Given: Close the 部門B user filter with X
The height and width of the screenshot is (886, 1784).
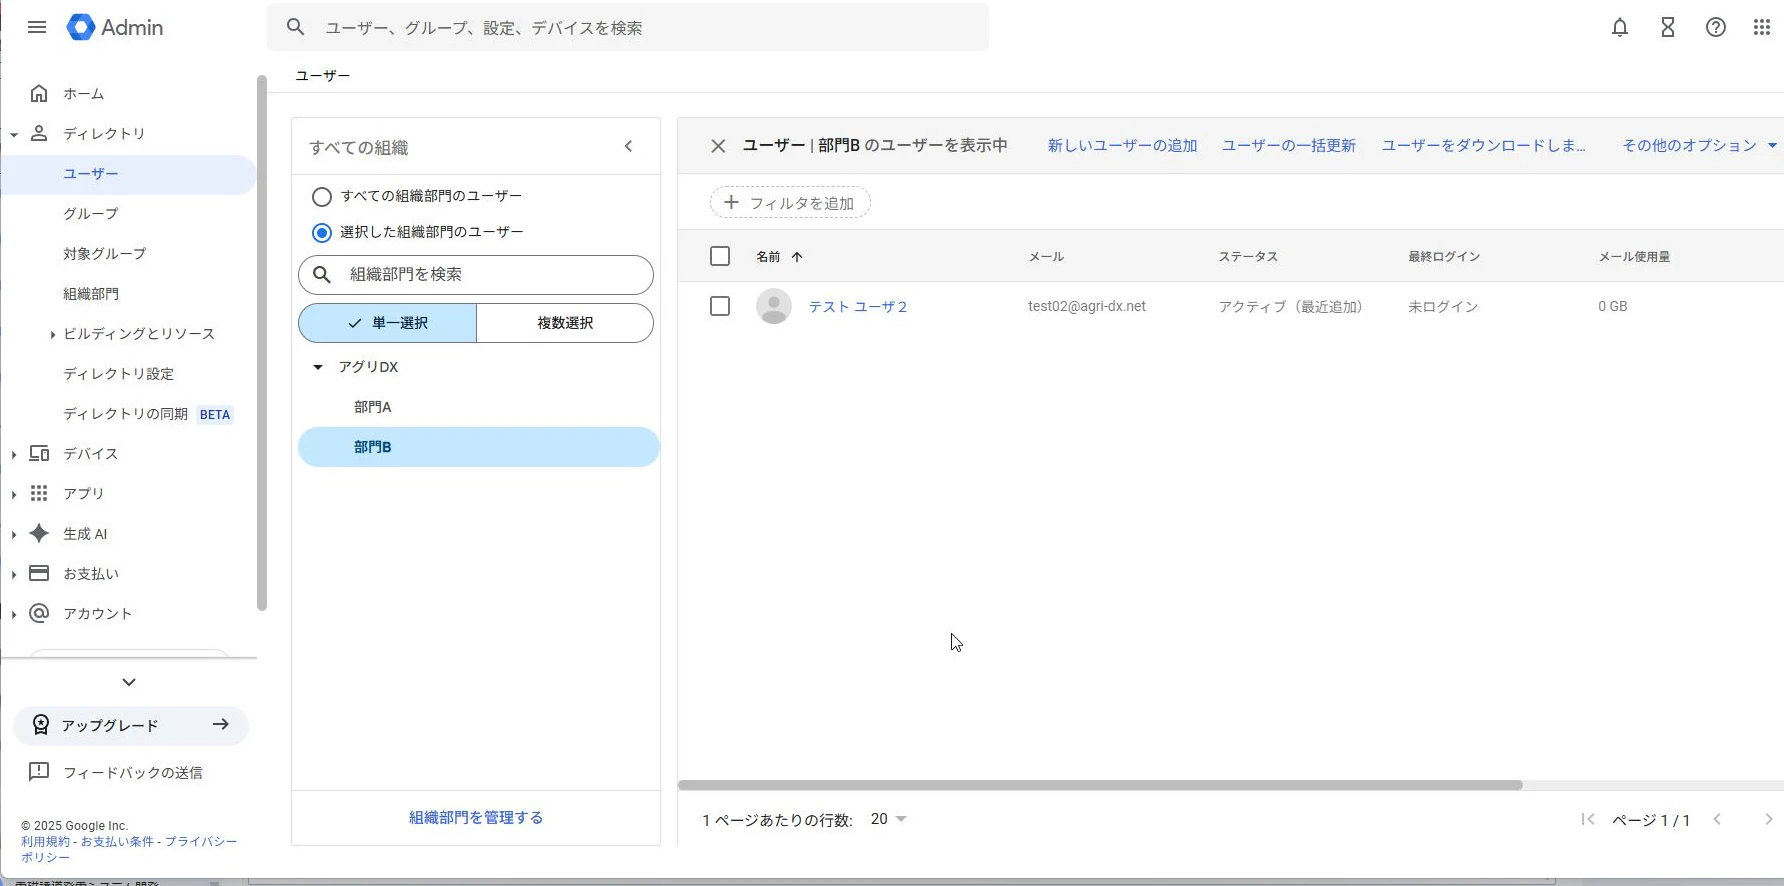Looking at the screenshot, I should [x=718, y=146].
